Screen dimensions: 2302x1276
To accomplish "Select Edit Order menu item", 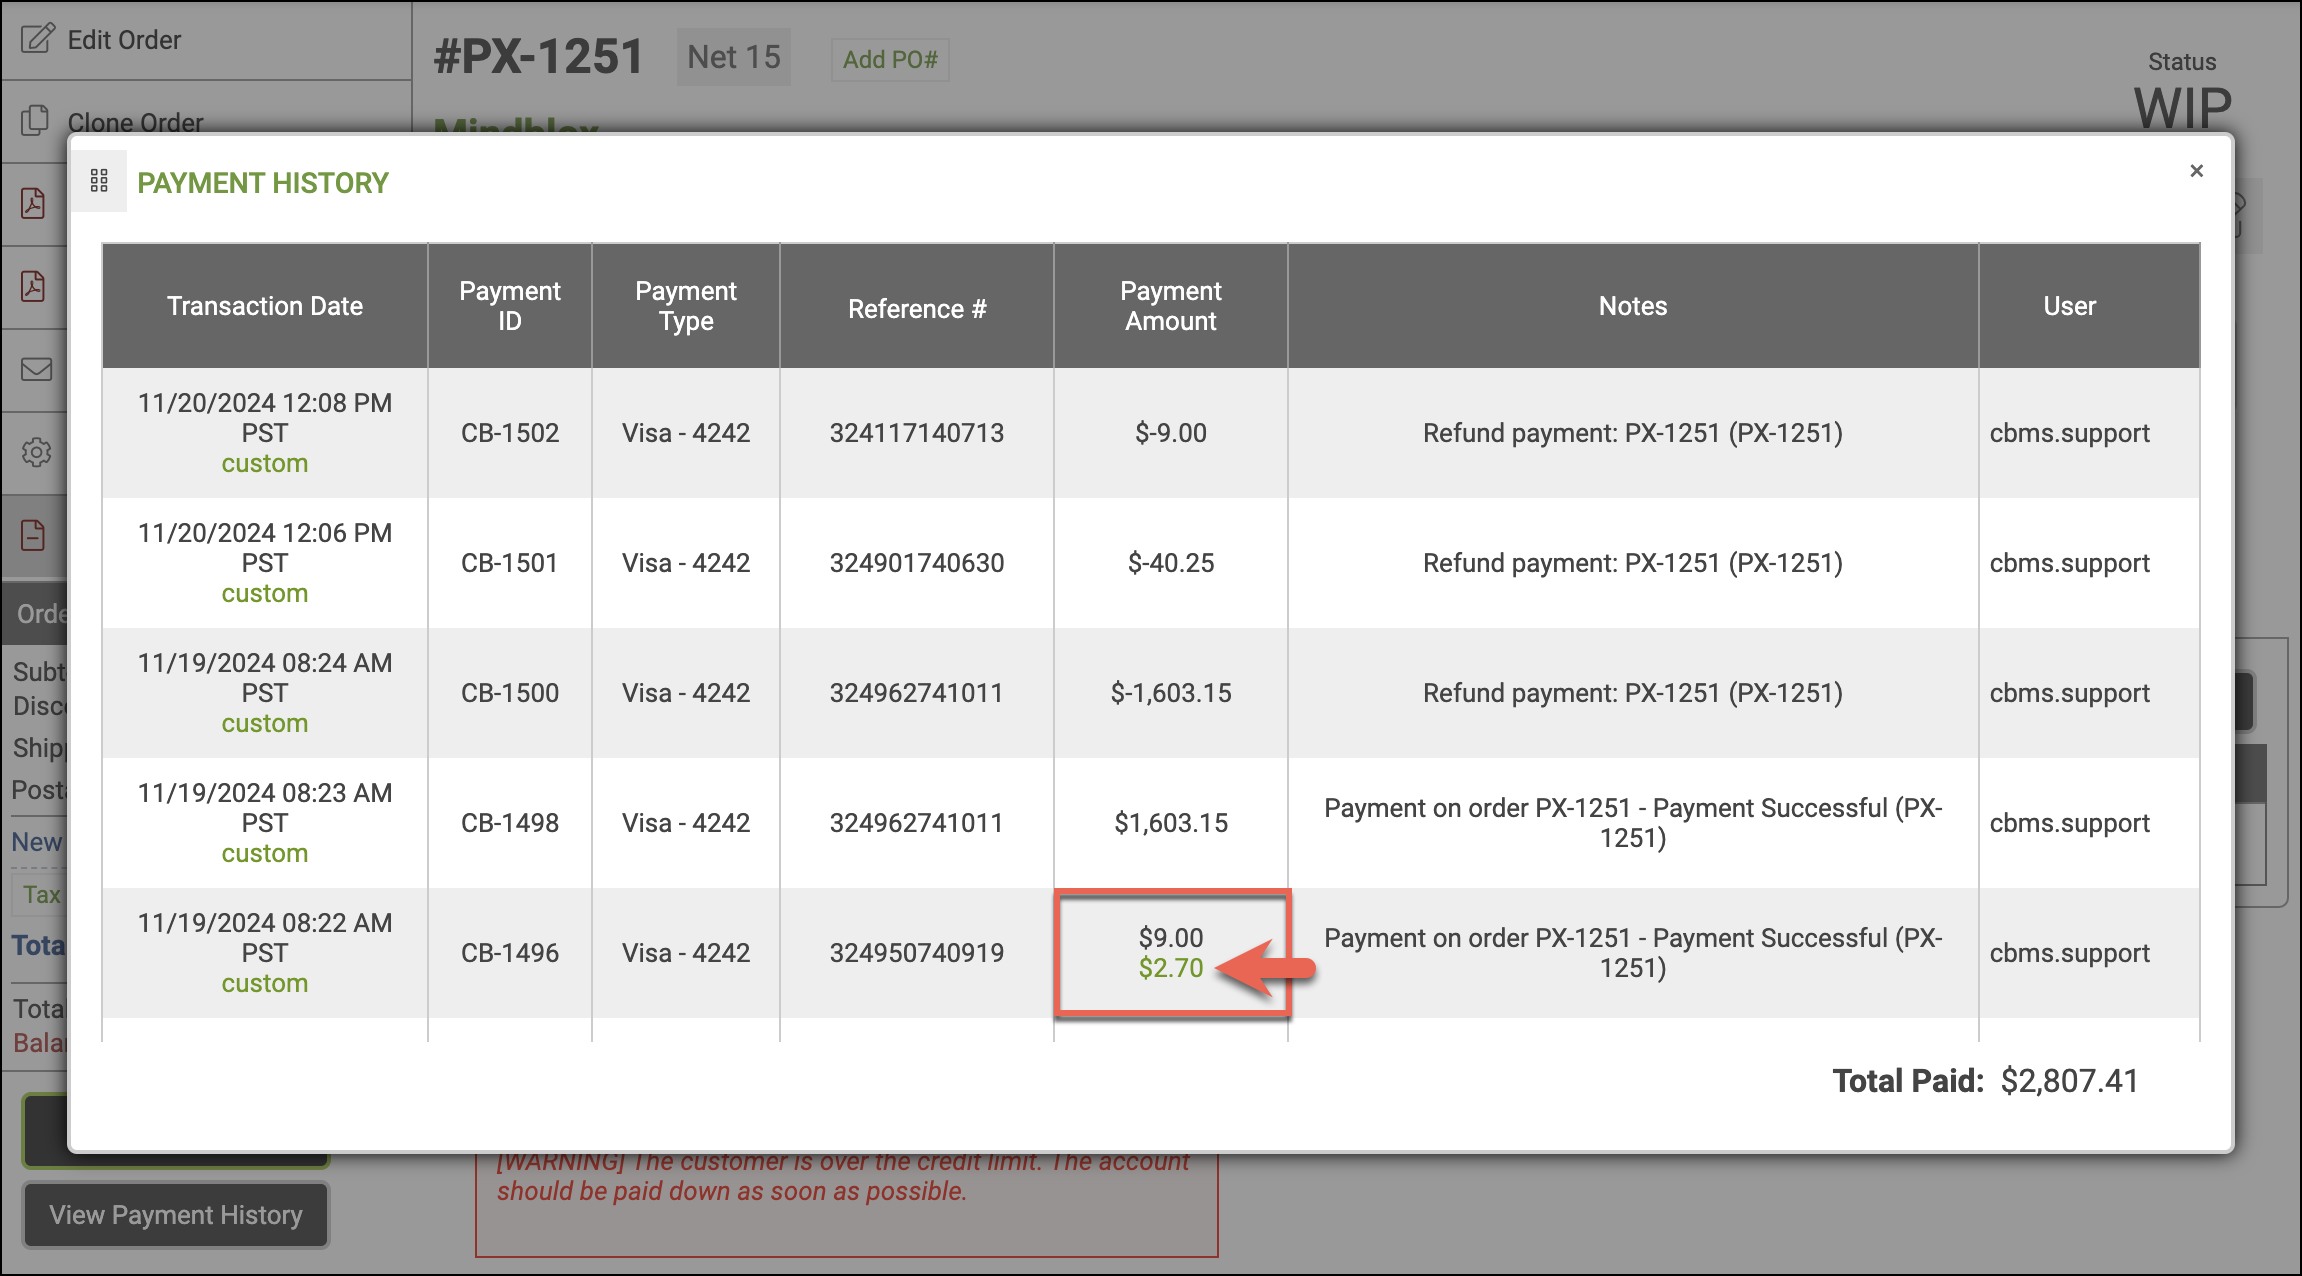I will [124, 40].
